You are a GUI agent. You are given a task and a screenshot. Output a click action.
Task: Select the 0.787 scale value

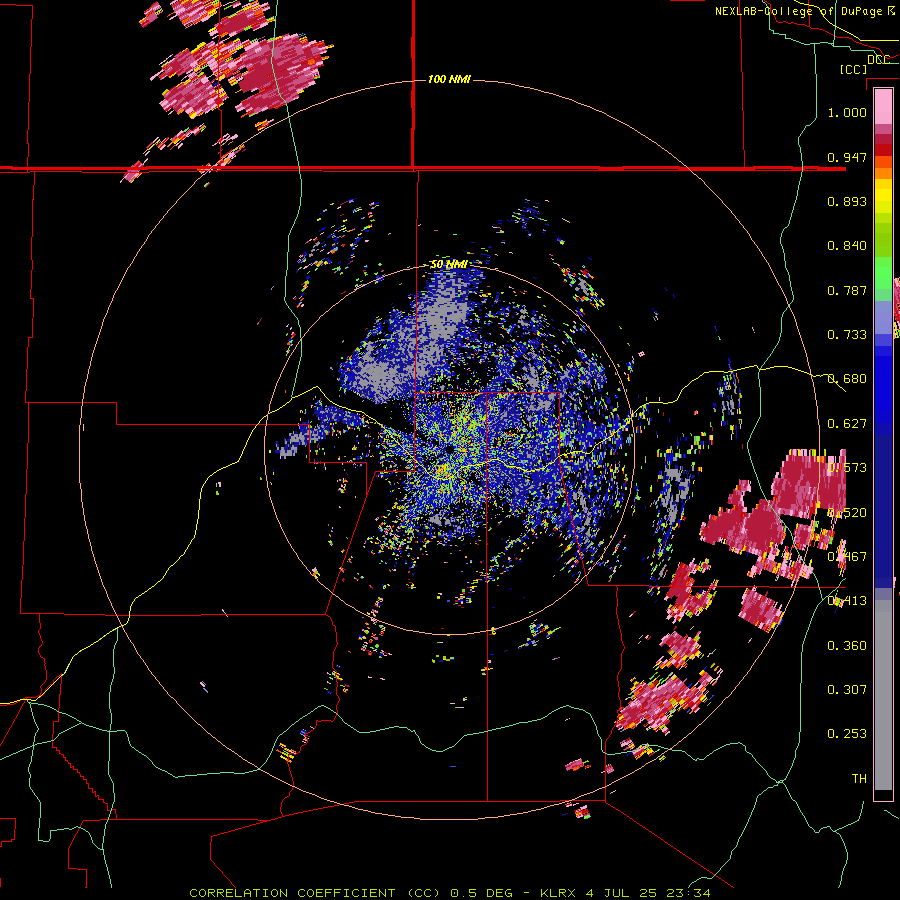coord(847,290)
